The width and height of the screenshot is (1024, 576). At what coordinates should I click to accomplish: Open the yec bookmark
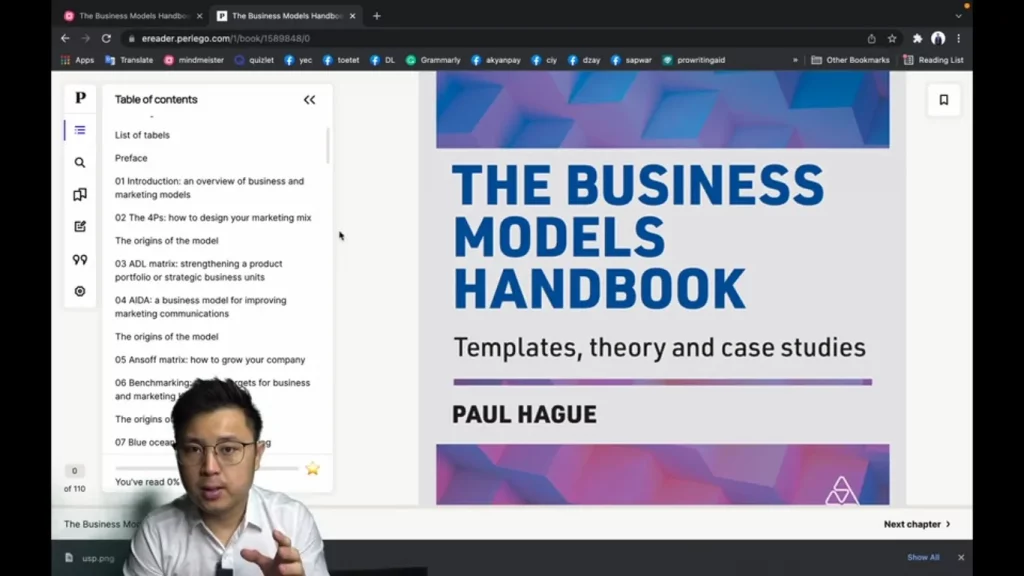click(298, 60)
